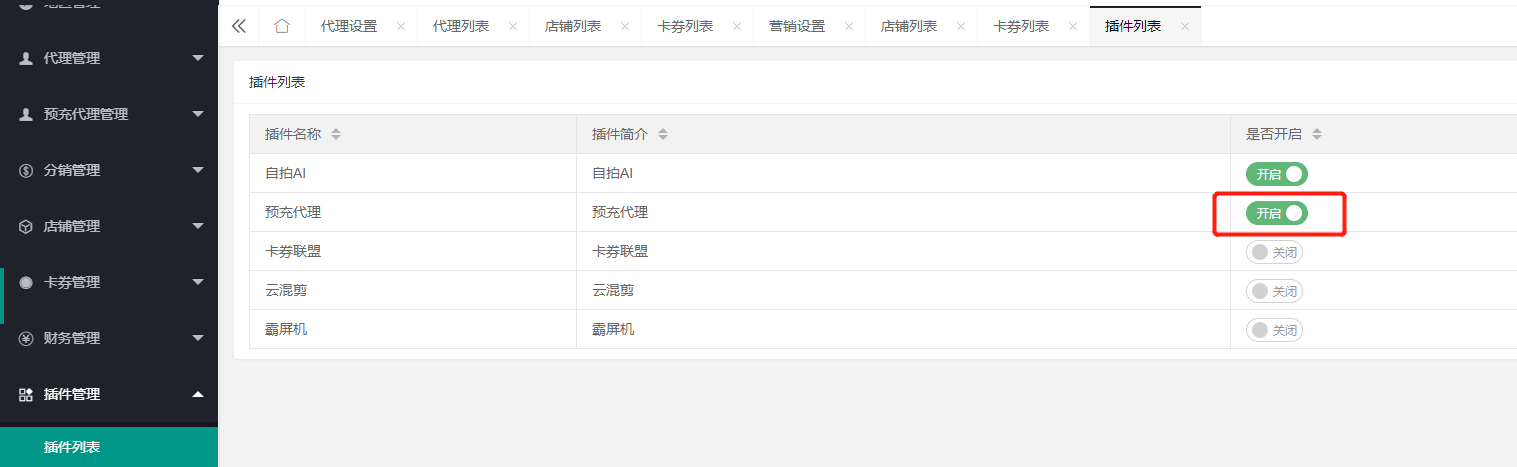The image size is (1517, 467).
Task: Click the 插件管理 grid icon
Action: tap(27, 395)
